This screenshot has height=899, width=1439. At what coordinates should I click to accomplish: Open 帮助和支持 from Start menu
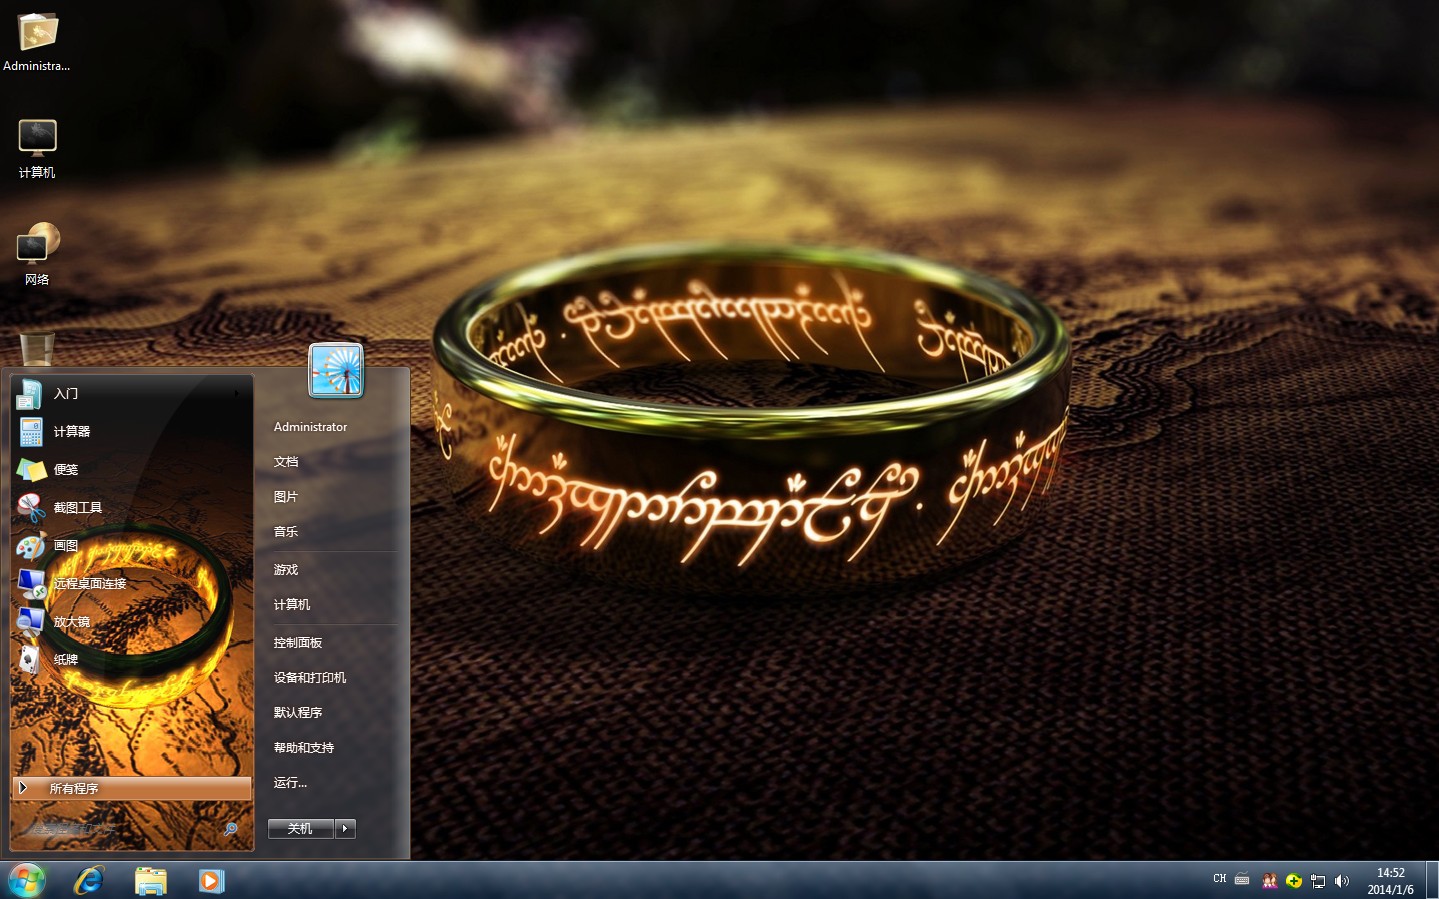[304, 748]
